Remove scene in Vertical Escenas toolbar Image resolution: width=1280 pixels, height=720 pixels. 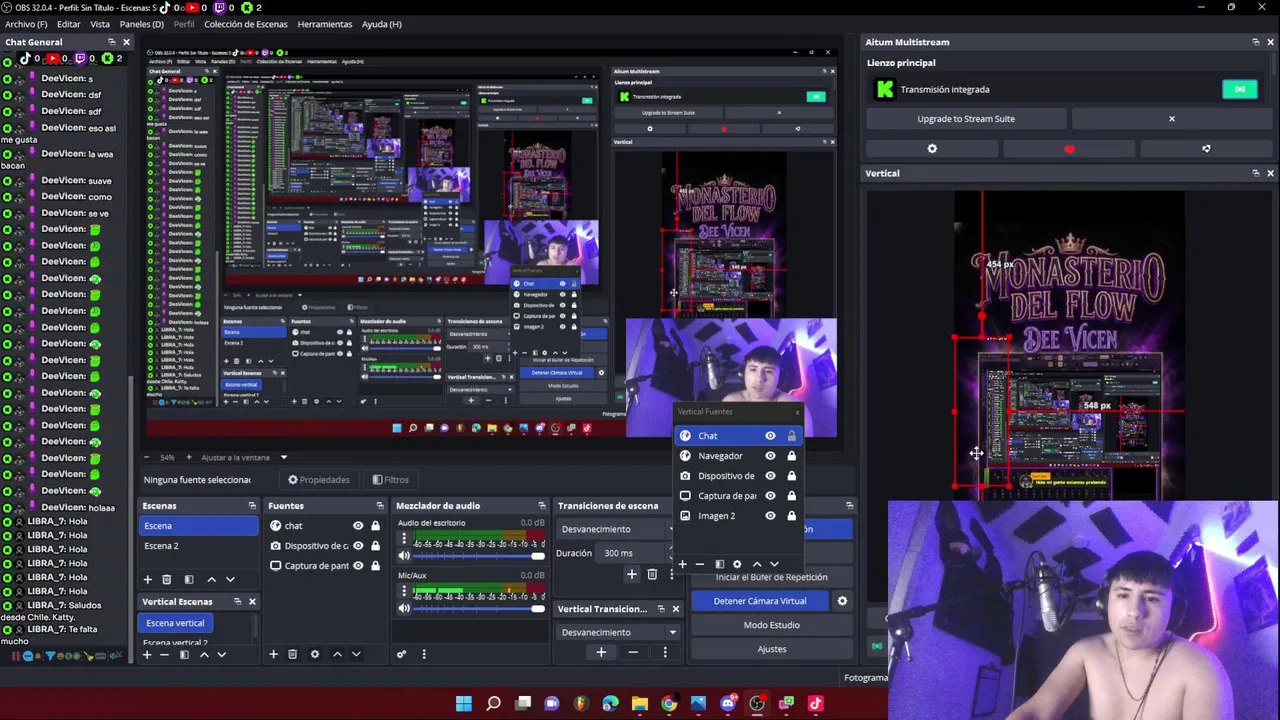click(x=165, y=655)
